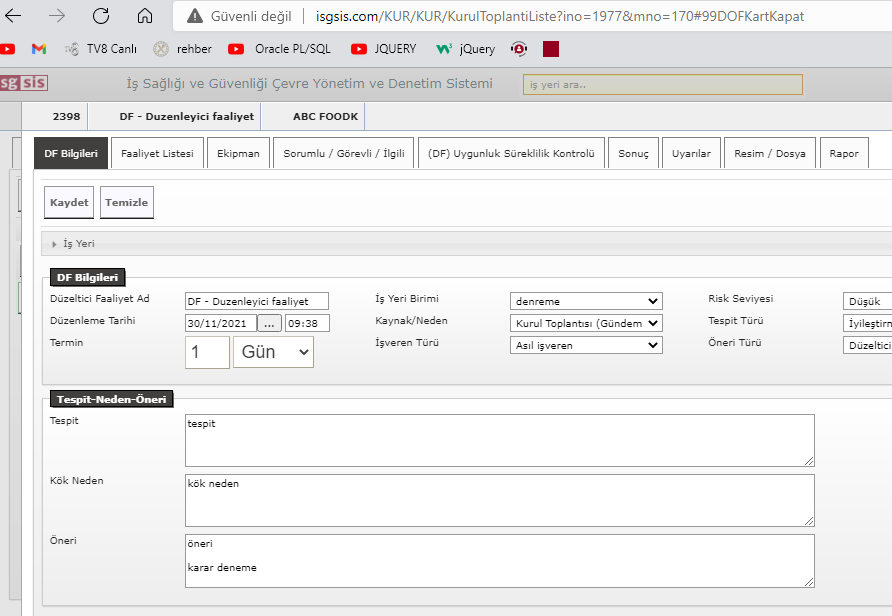Screen dimensions: 892x616
Task: Open the Oracle PL/SQL bookmark
Action: (x=282, y=48)
